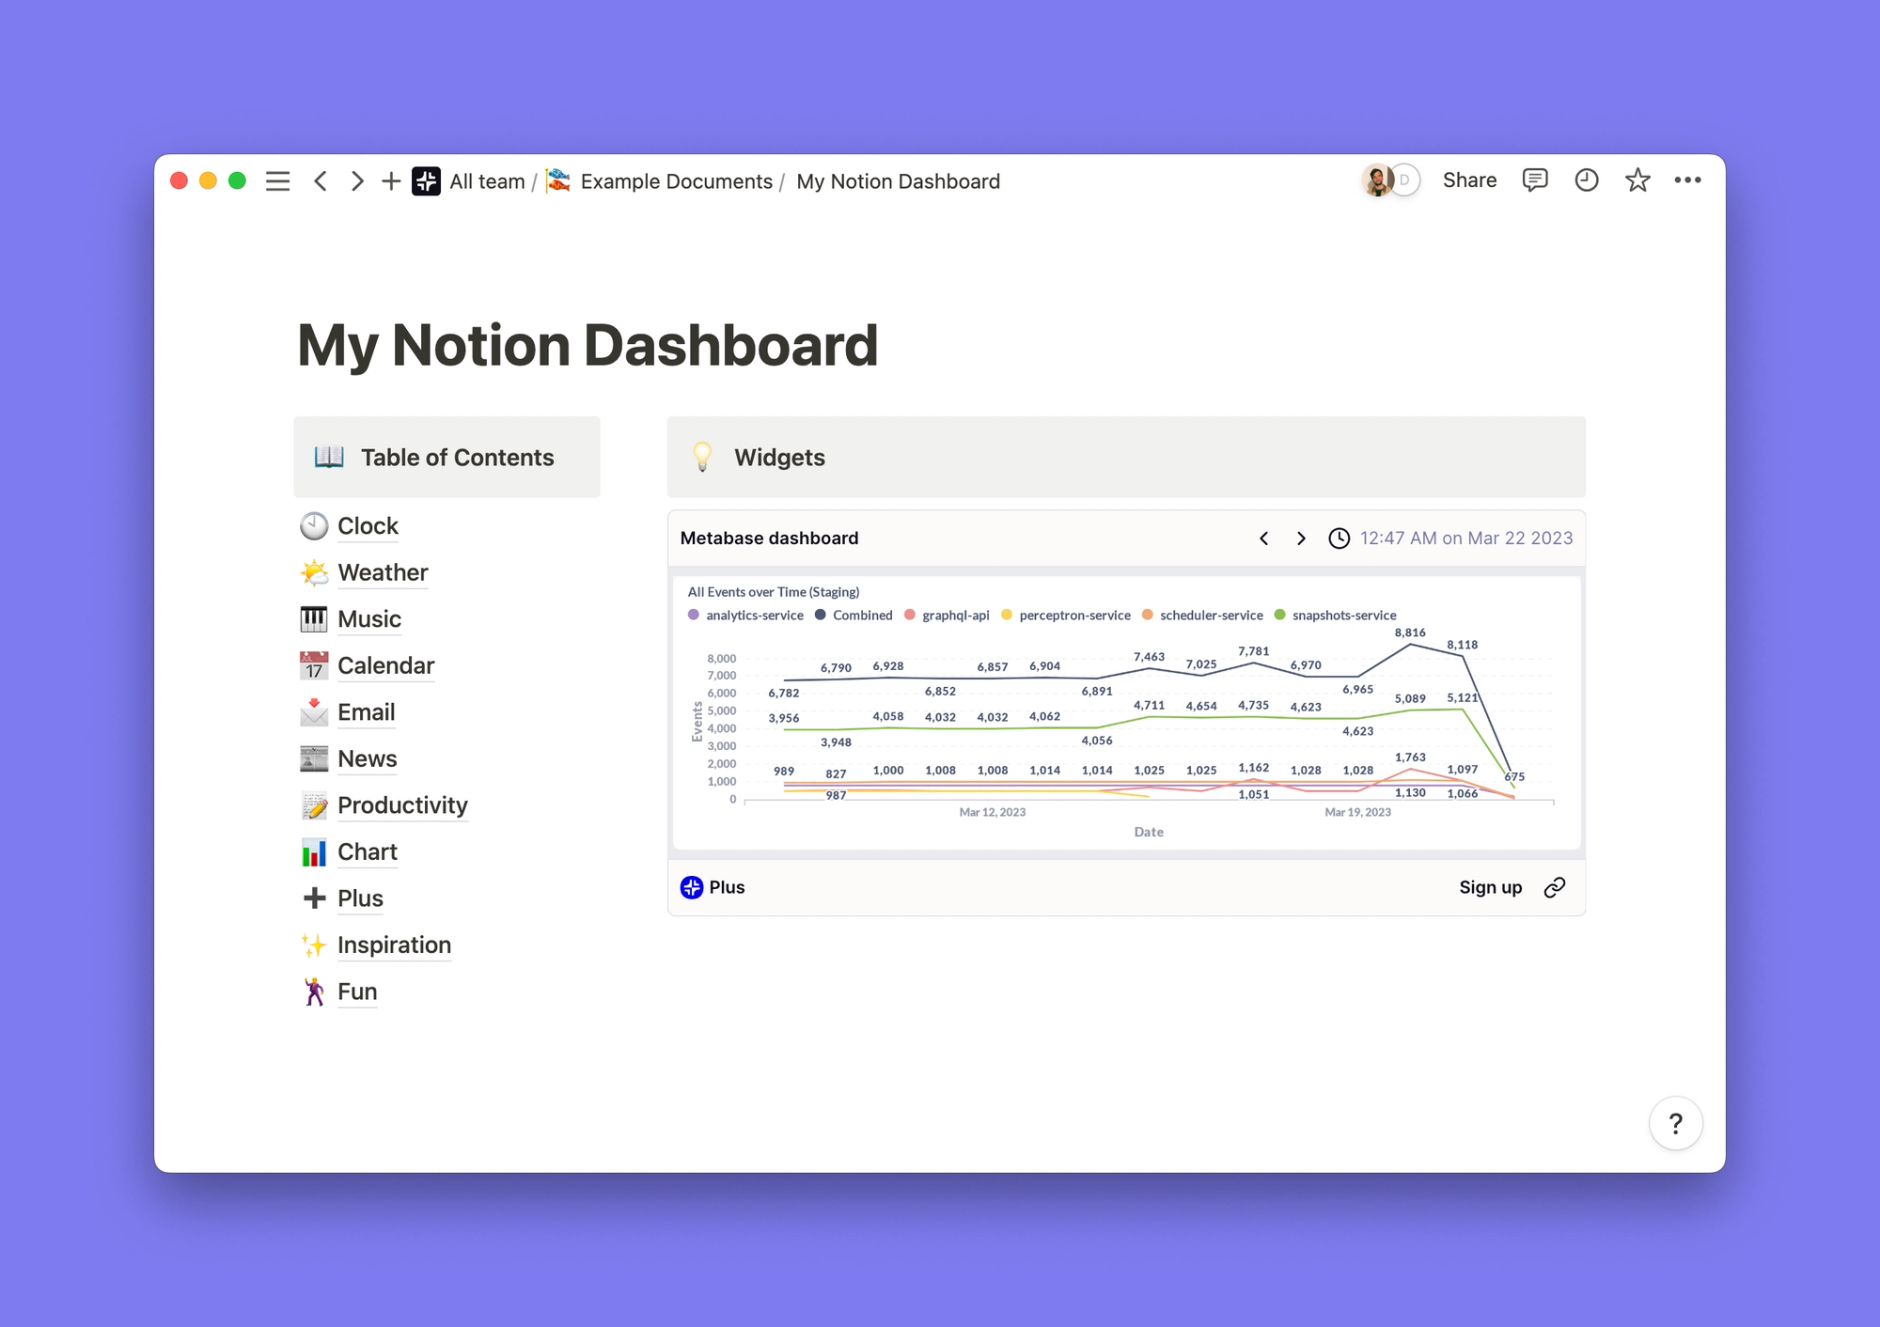Click the Table of Contents heading
The height and width of the screenshot is (1327, 1880).
(457, 457)
